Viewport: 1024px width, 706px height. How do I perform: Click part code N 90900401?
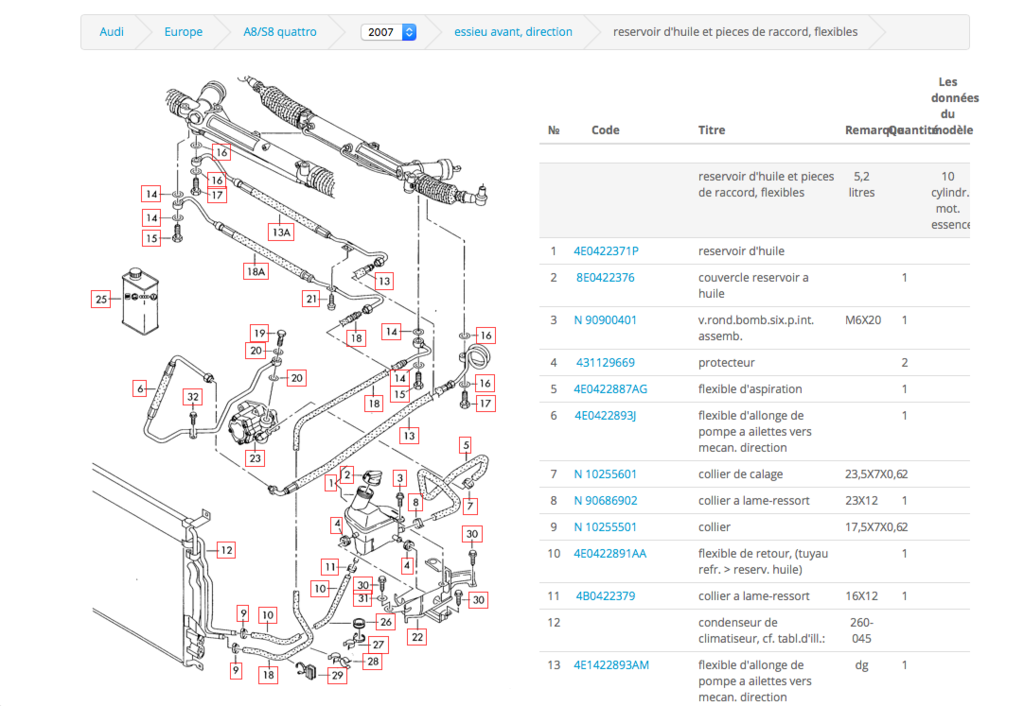(x=605, y=320)
